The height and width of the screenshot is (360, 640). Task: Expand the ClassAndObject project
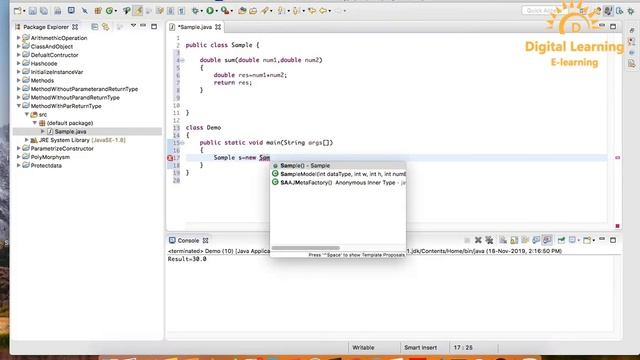click(18, 46)
